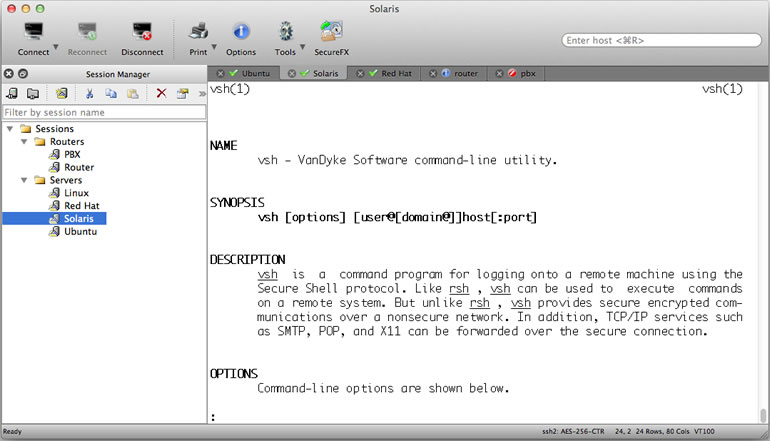Screen dimensions: 770x441
Task: Click the Cut scissors icon in Session Manager
Action: coord(89,93)
